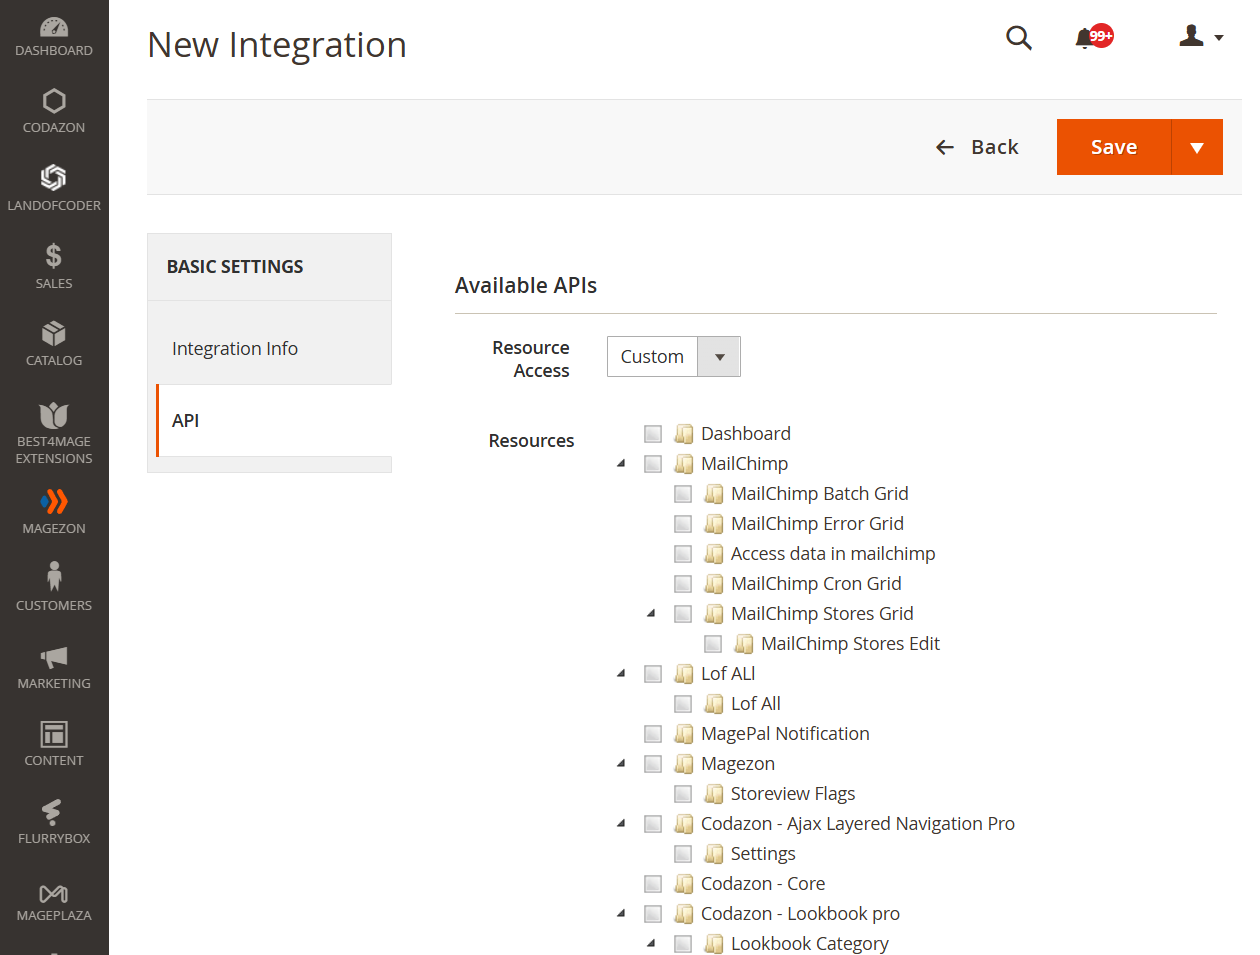The height and width of the screenshot is (955, 1260).
Task: Click the Back button
Action: point(977,147)
